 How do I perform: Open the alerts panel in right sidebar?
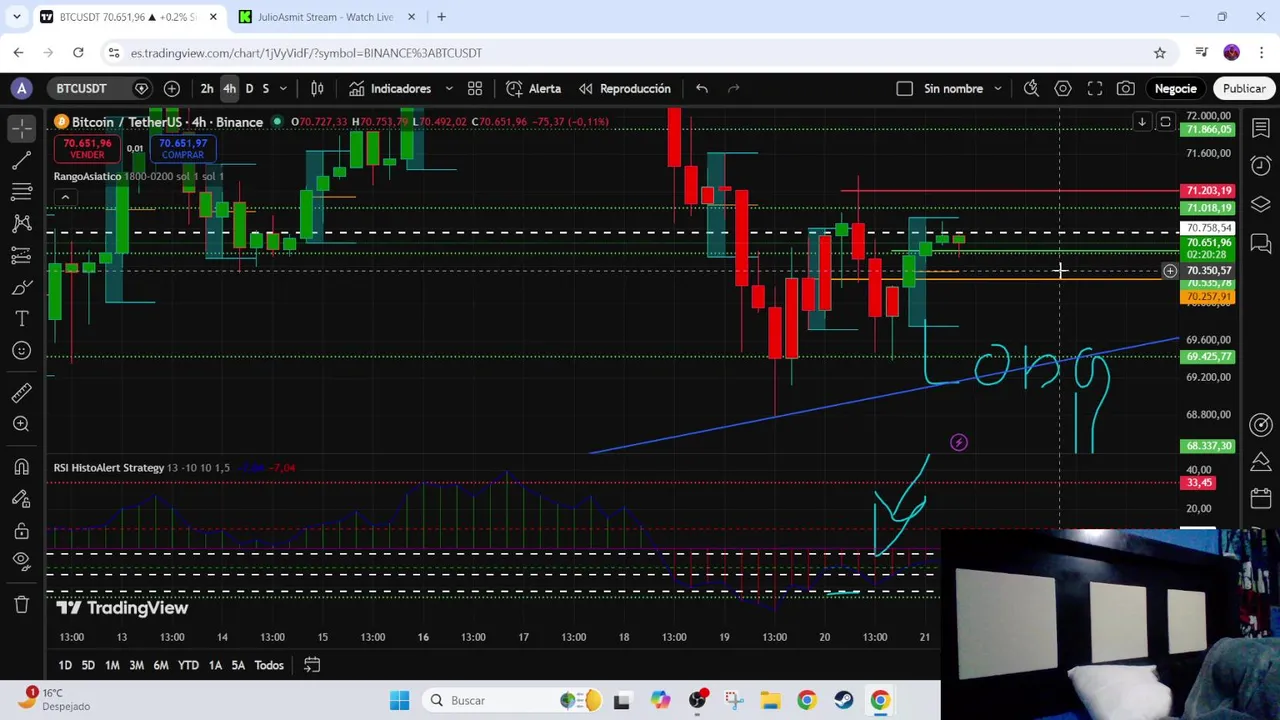click(1261, 165)
